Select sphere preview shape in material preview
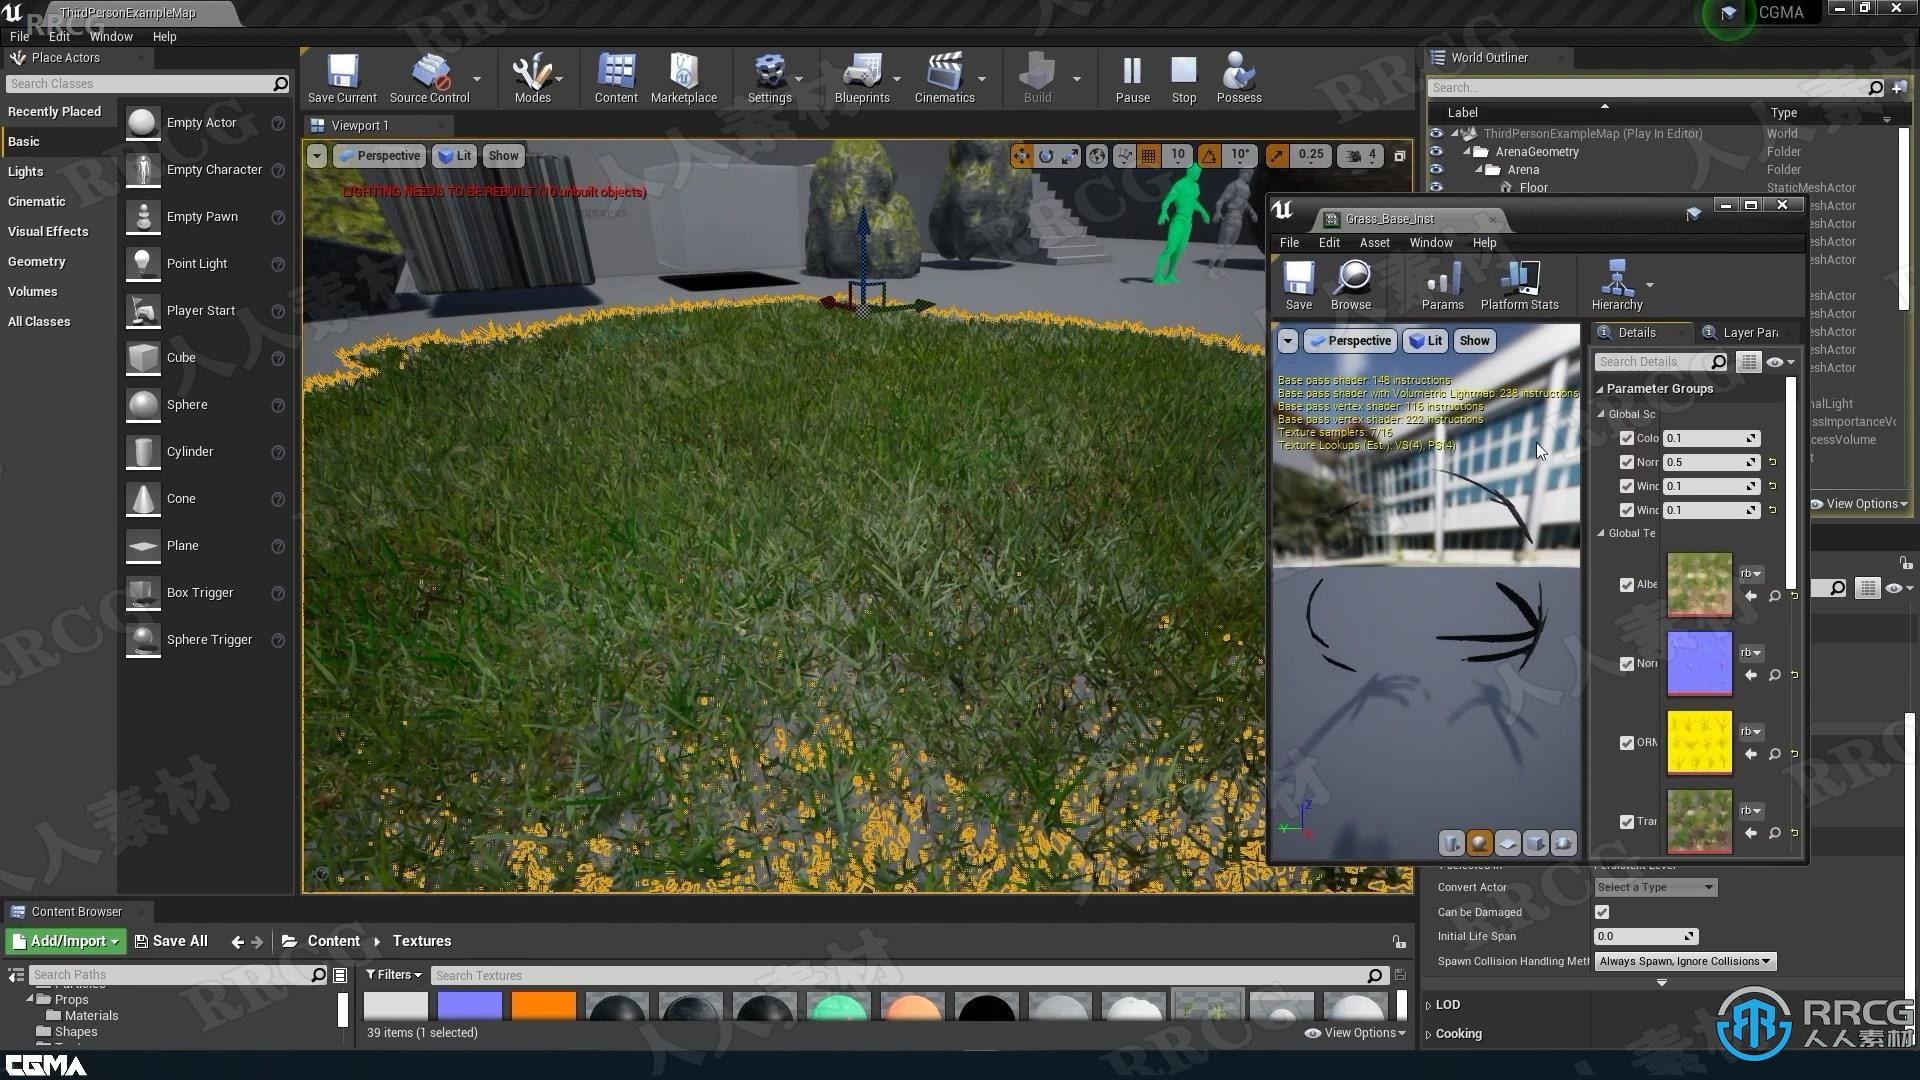This screenshot has width=1920, height=1080. (x=1479, y=843)
